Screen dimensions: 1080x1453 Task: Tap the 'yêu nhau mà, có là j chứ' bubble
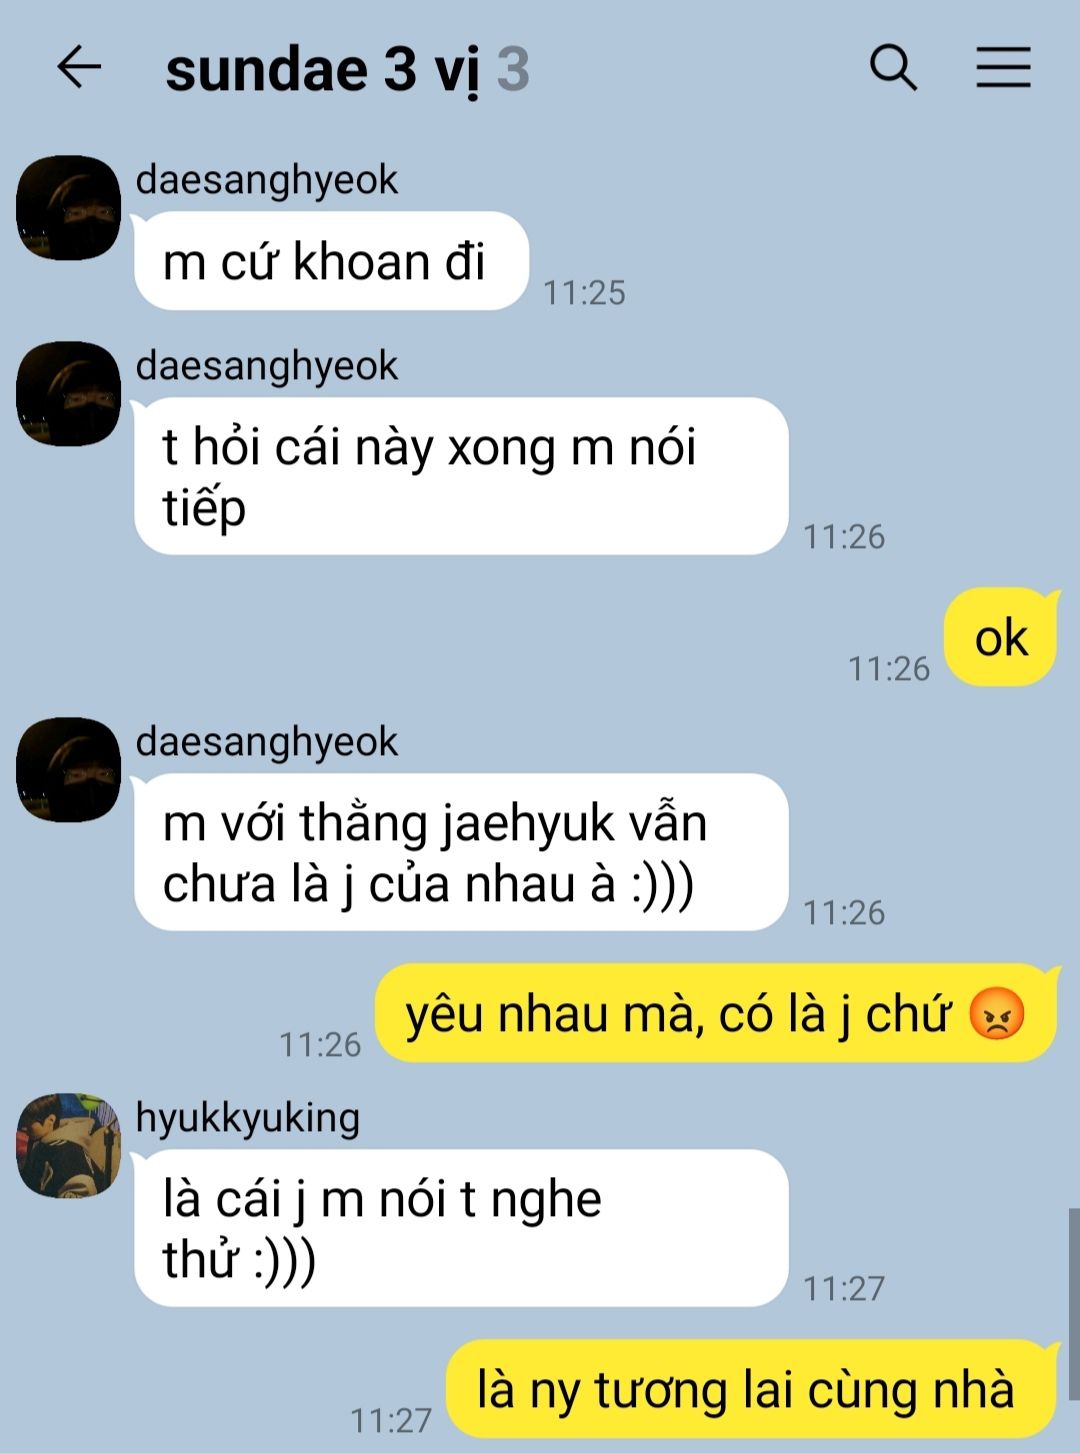click(716, 1013)
